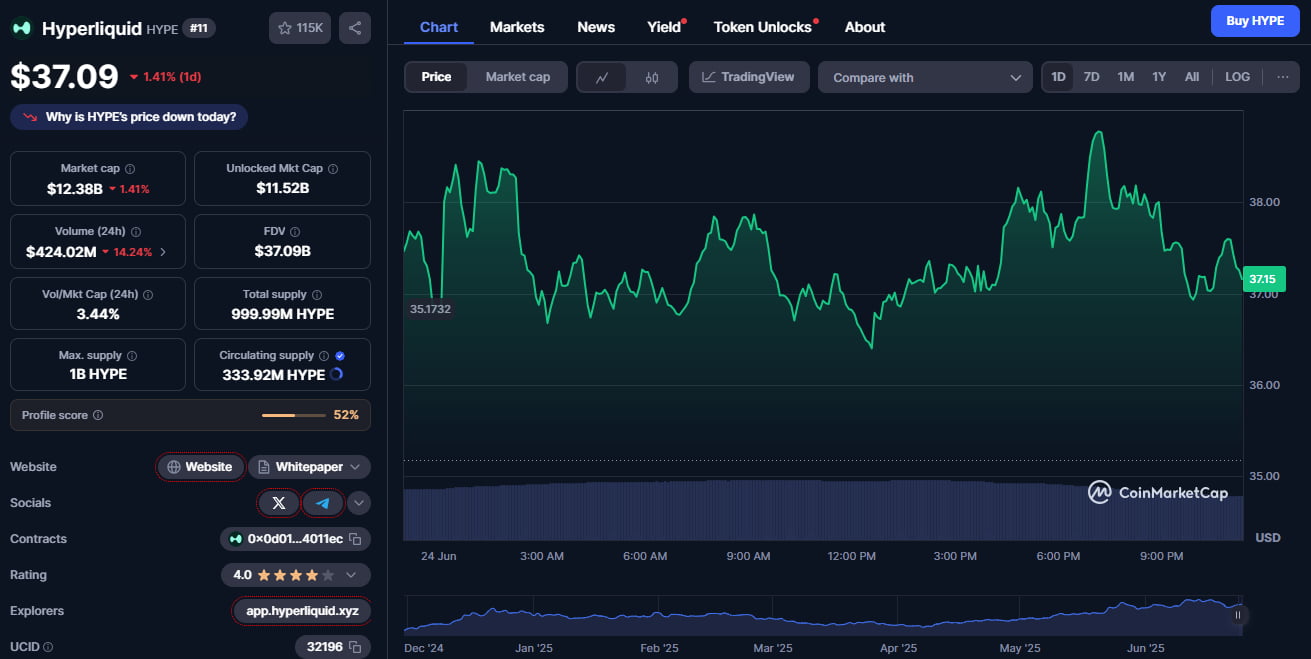The image size is (1311, 659).
Task: Open the About tab
Action: click(865, 27)
